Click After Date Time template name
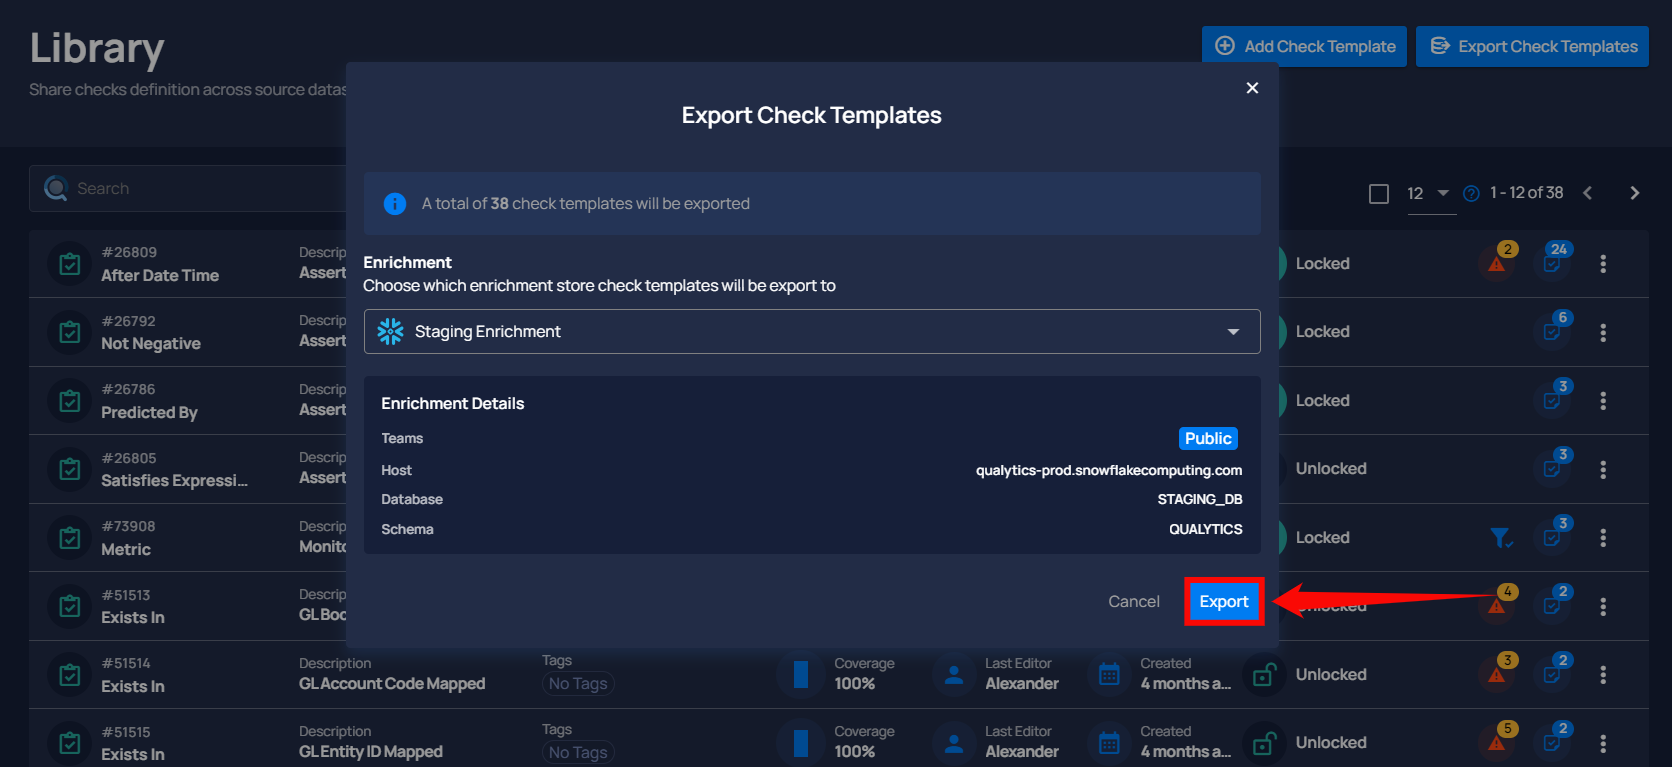 tap(160, 276)
